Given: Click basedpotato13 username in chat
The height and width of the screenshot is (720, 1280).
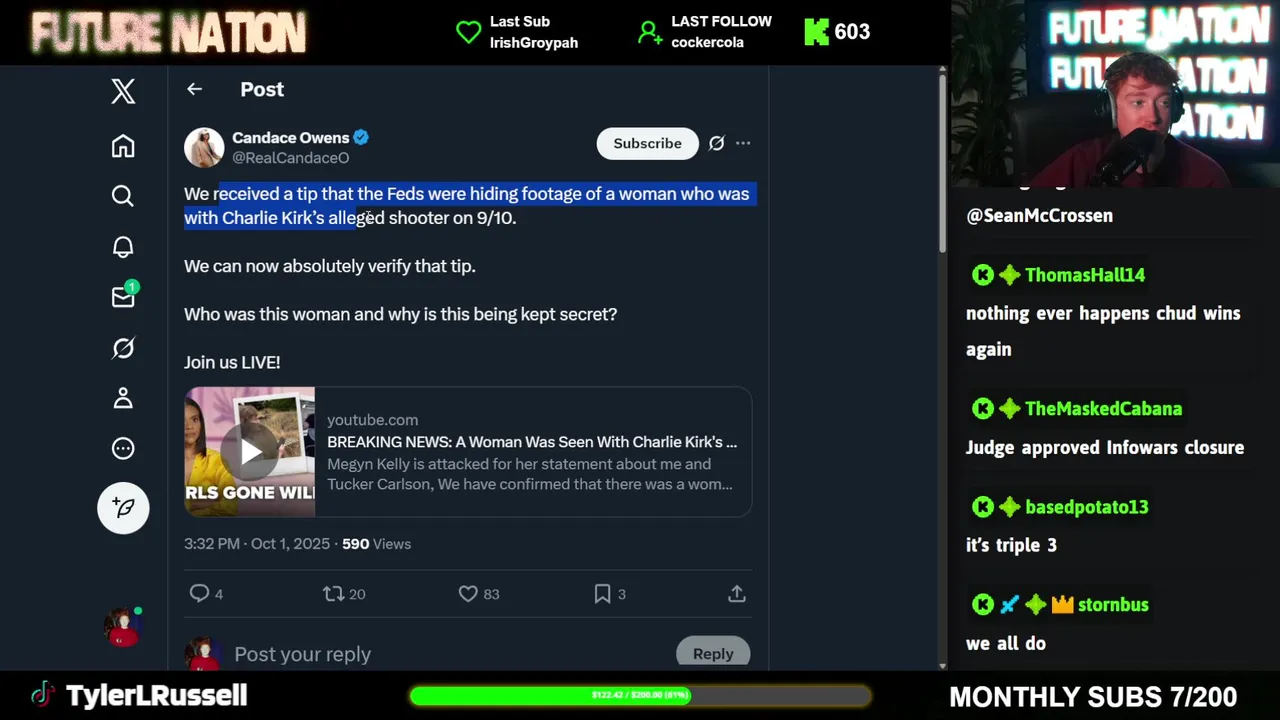Looking at the screenshot, I should [x=1086, y=507].
